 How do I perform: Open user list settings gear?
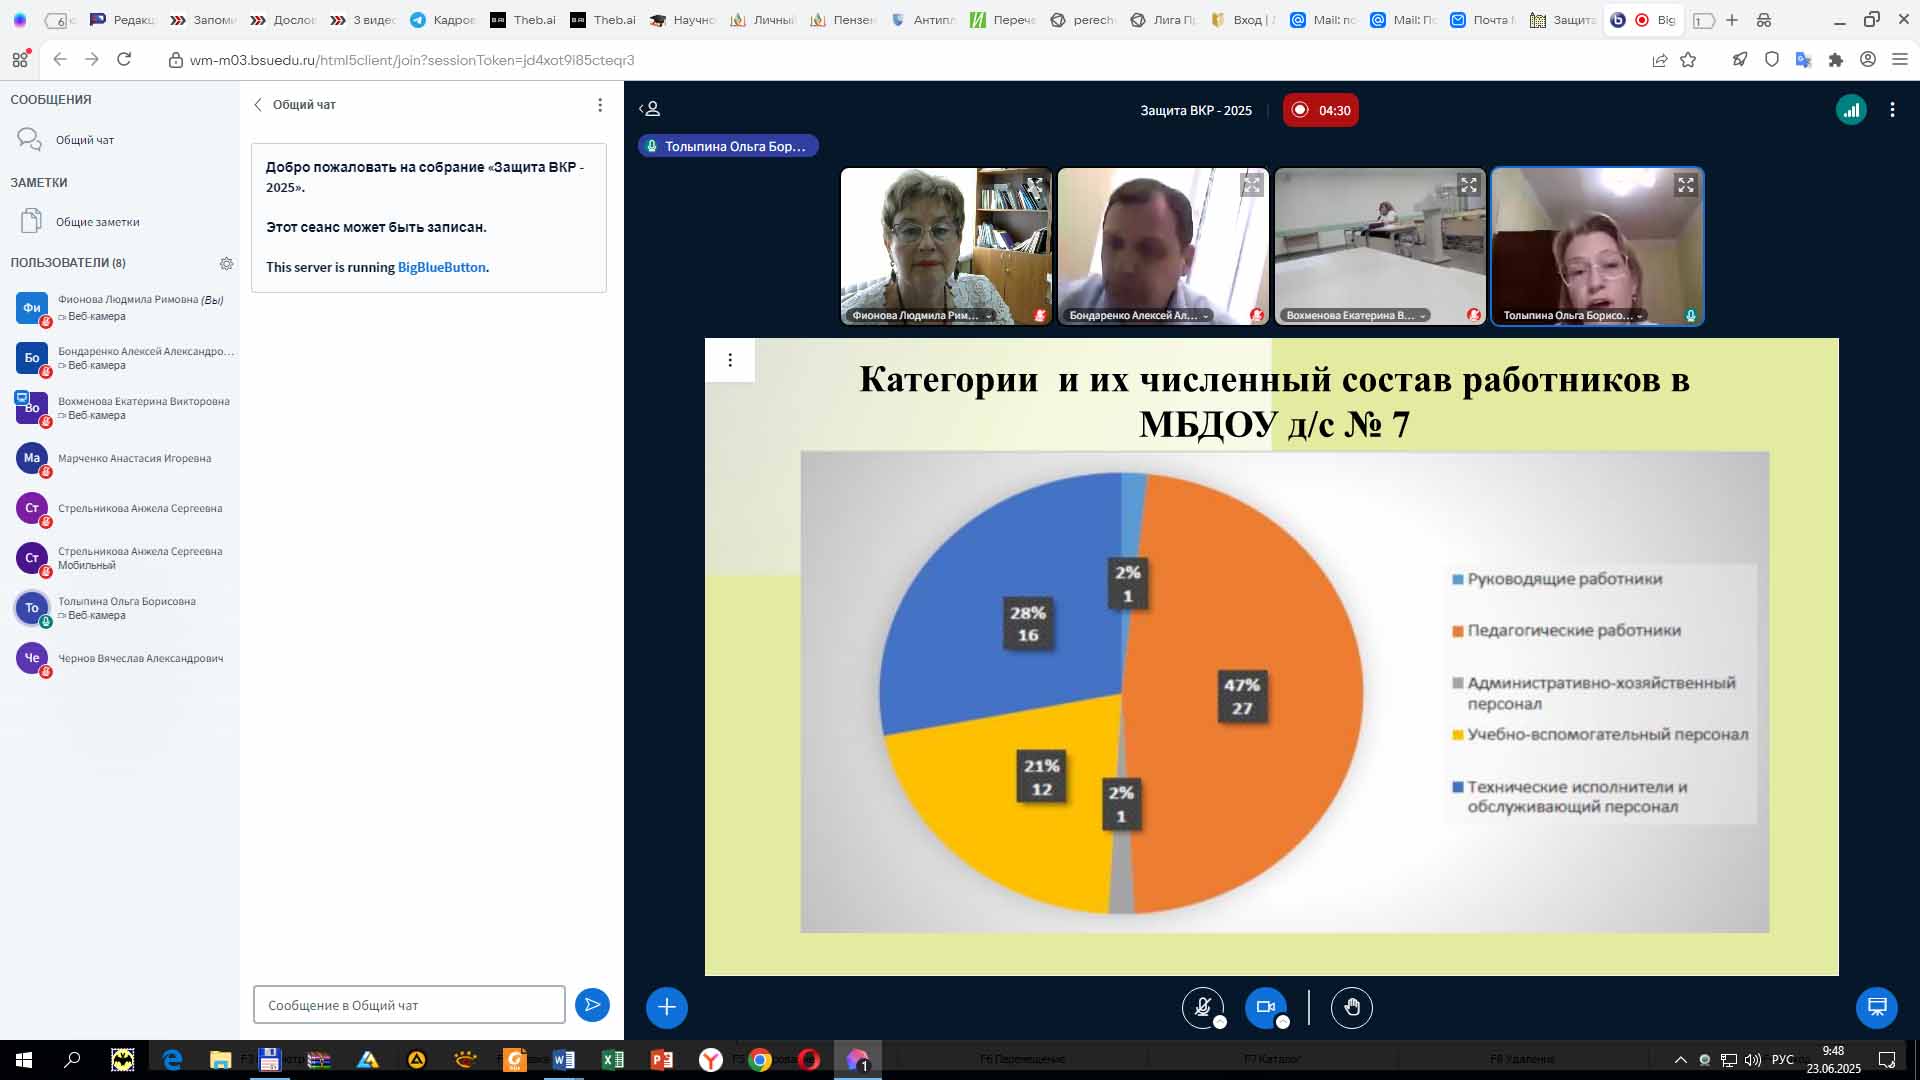(227, 263)
